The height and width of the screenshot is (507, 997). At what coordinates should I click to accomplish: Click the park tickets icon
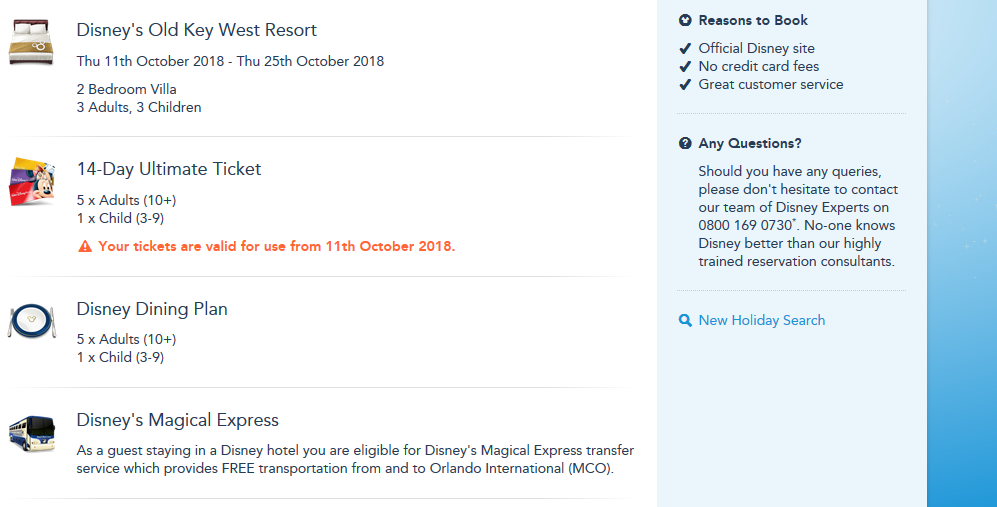[31, 182]
